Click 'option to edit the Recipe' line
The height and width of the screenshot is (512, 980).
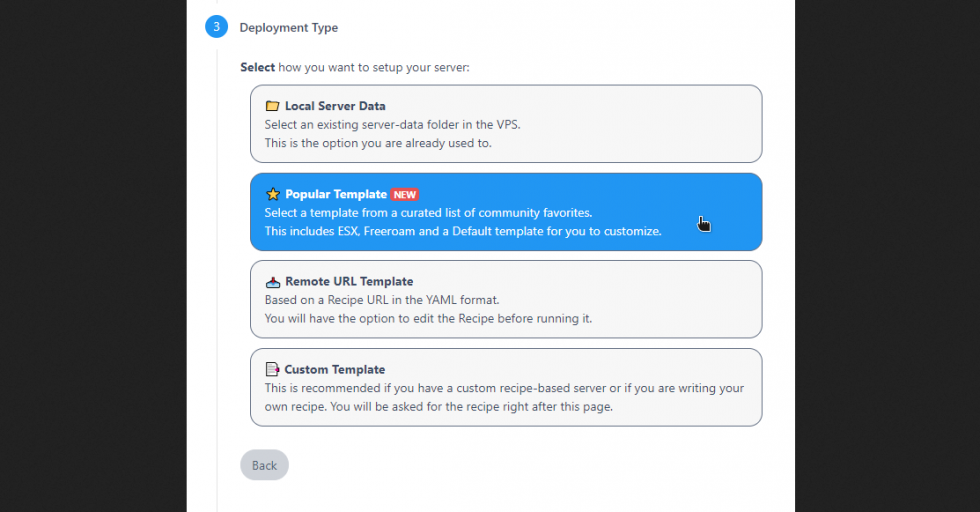[428, 319]
